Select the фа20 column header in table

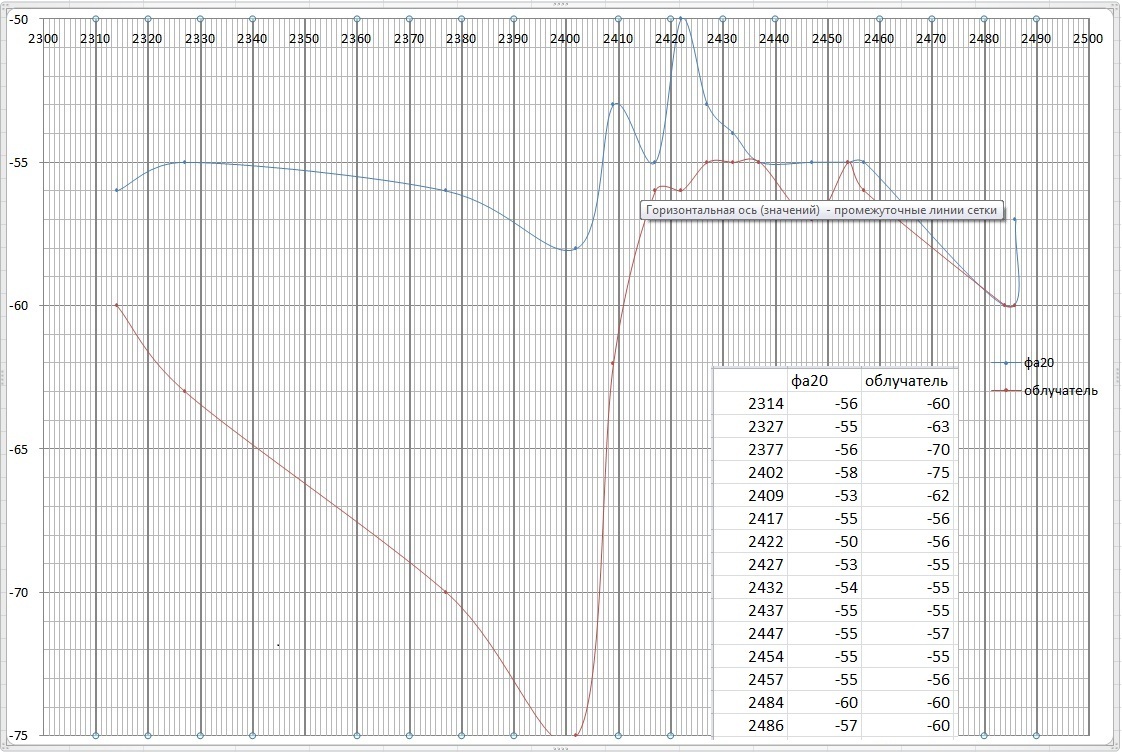pos(809,381)
